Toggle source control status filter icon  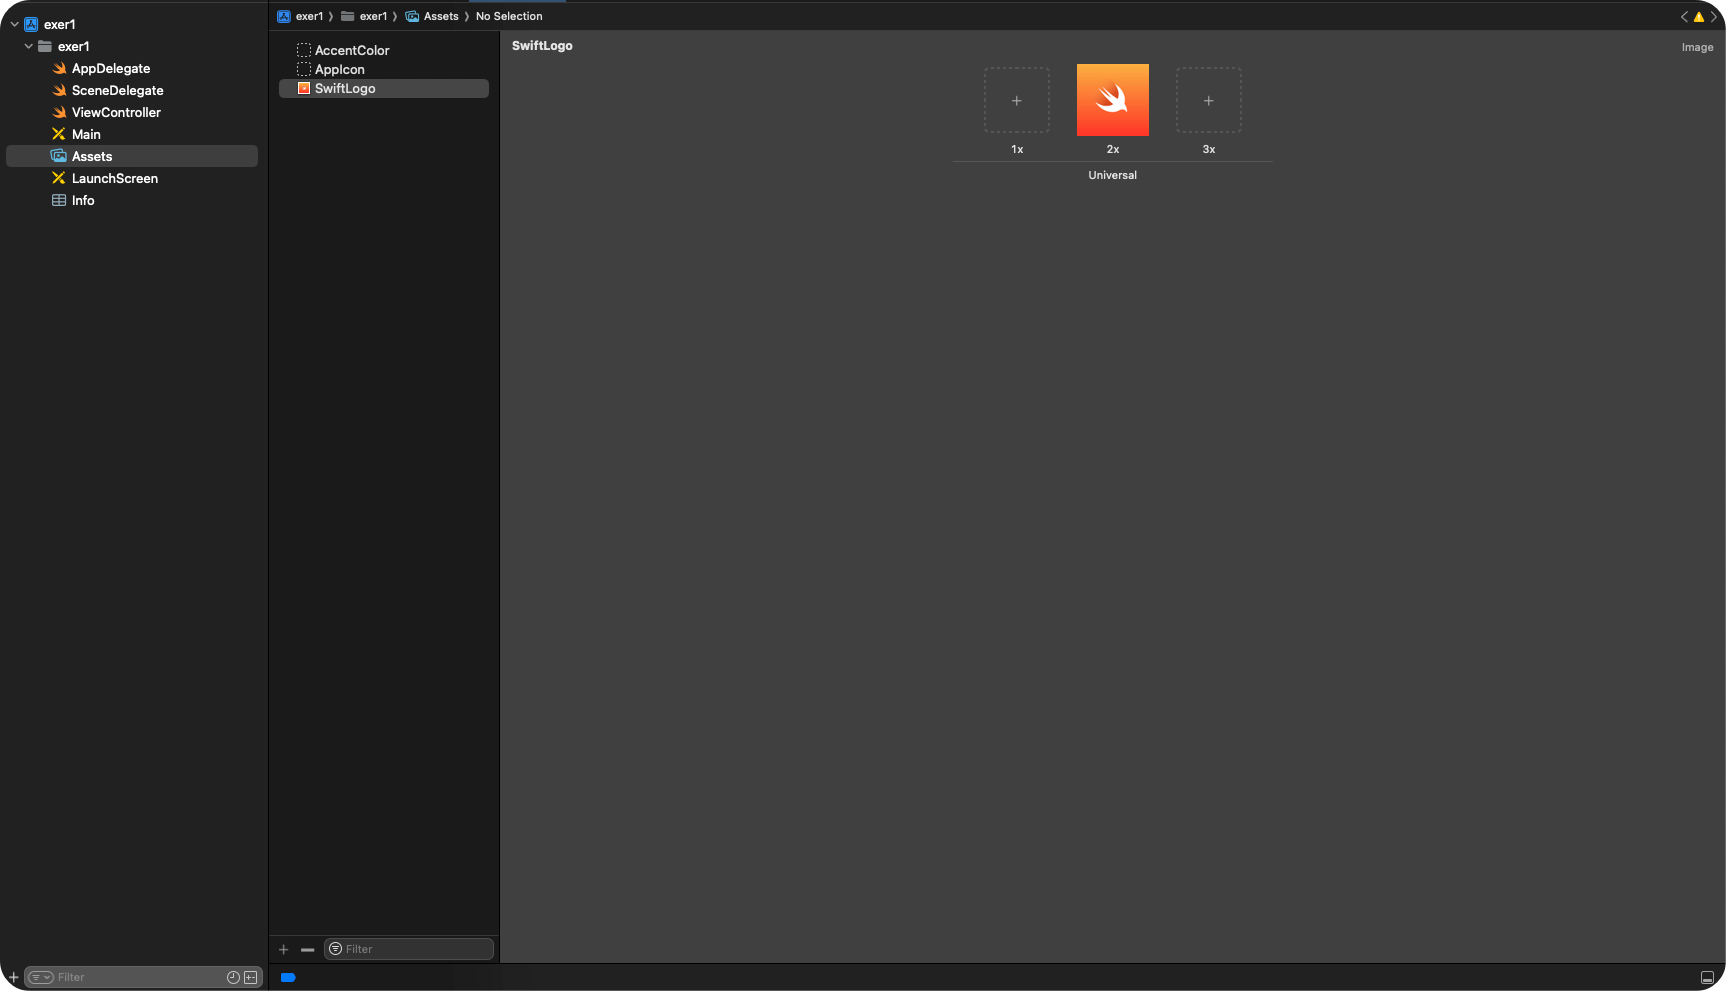(251, 977)
